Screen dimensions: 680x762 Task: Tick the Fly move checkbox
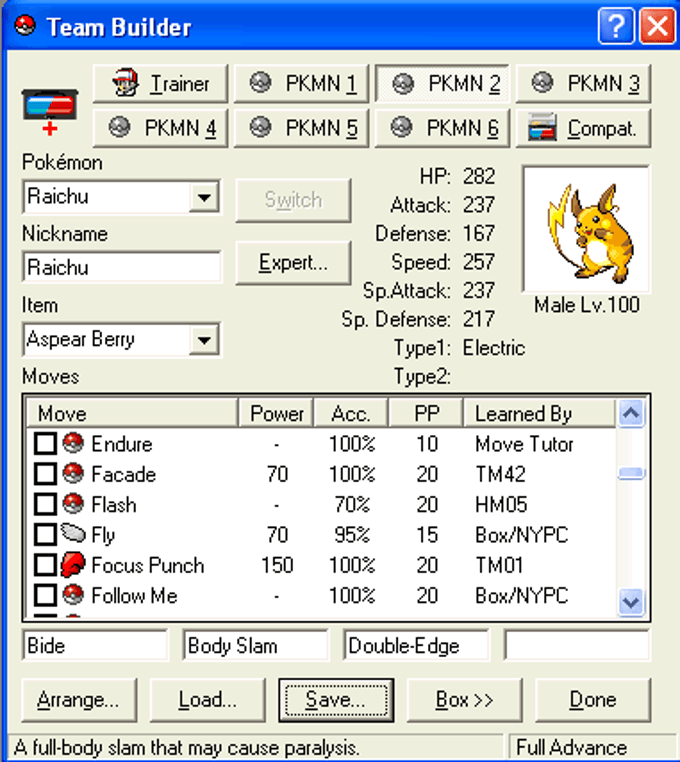[x=45, y=535]
